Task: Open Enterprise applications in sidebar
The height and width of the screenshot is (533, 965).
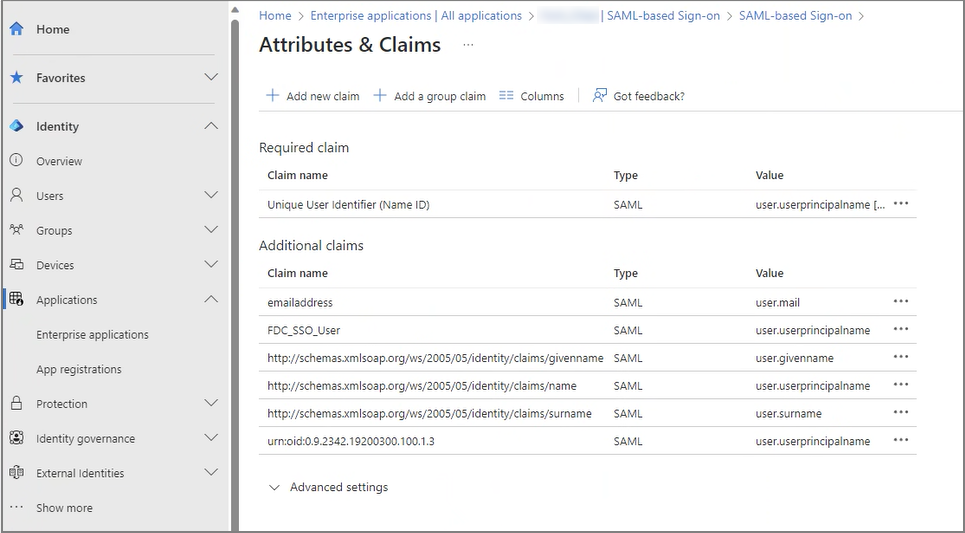Action: pyautogui.click(x=92, y=335)
